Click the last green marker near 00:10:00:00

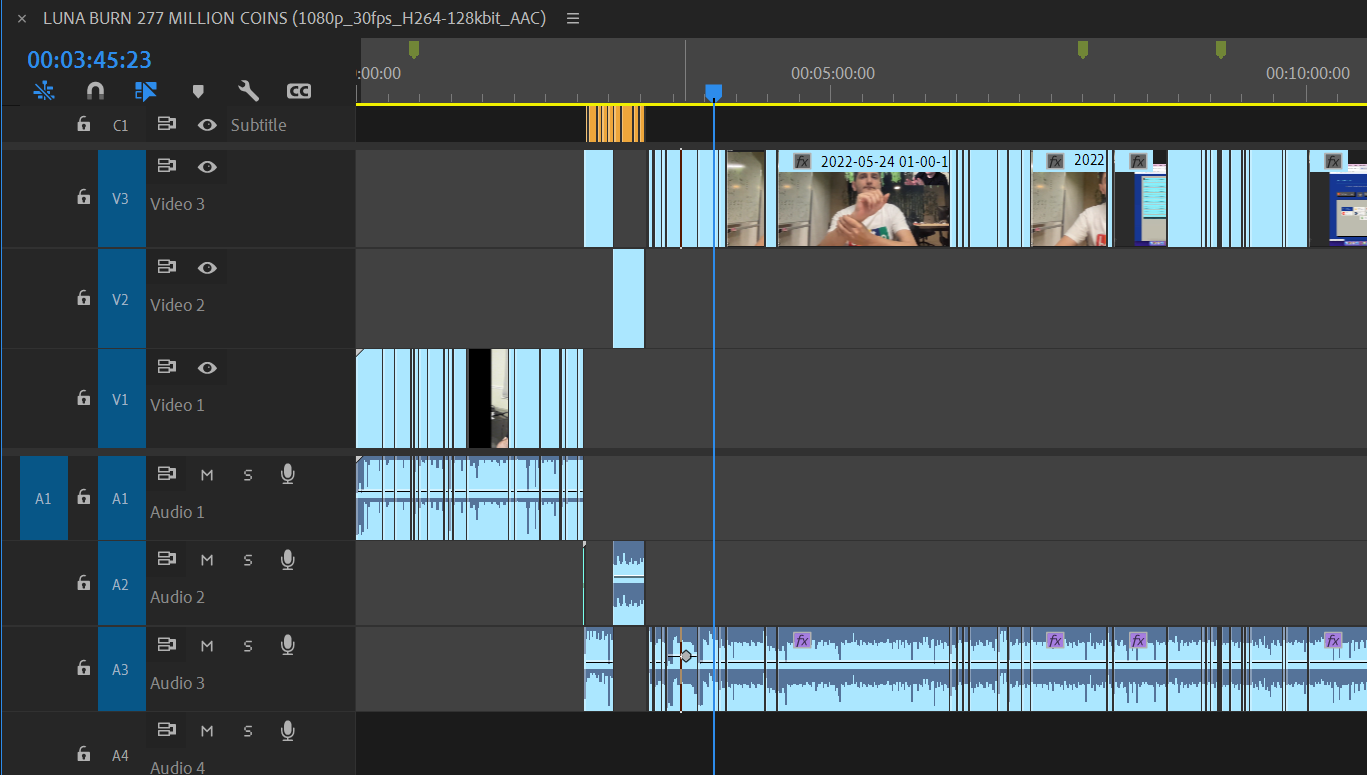click(x=1220, y=49)
